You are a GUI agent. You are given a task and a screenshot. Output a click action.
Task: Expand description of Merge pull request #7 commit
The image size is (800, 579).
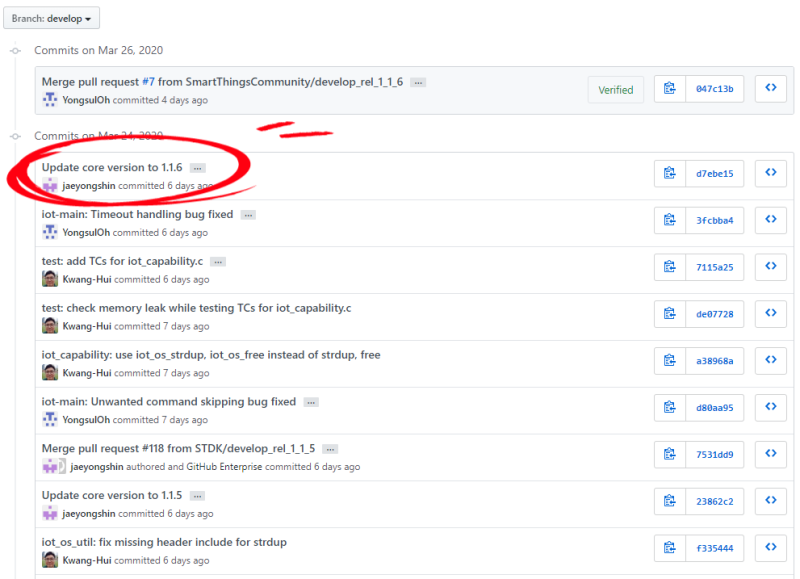(418, 83)
